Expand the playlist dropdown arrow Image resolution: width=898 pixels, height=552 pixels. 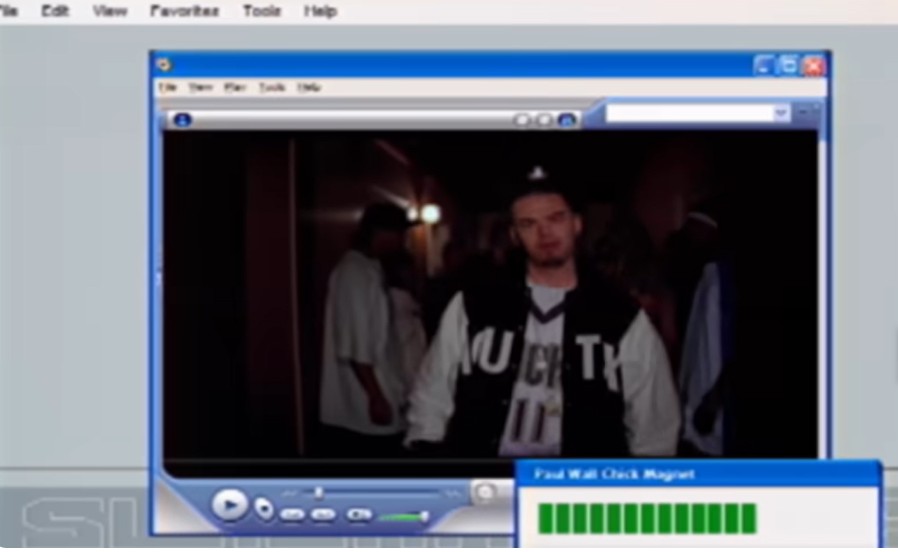coord(781,113)
